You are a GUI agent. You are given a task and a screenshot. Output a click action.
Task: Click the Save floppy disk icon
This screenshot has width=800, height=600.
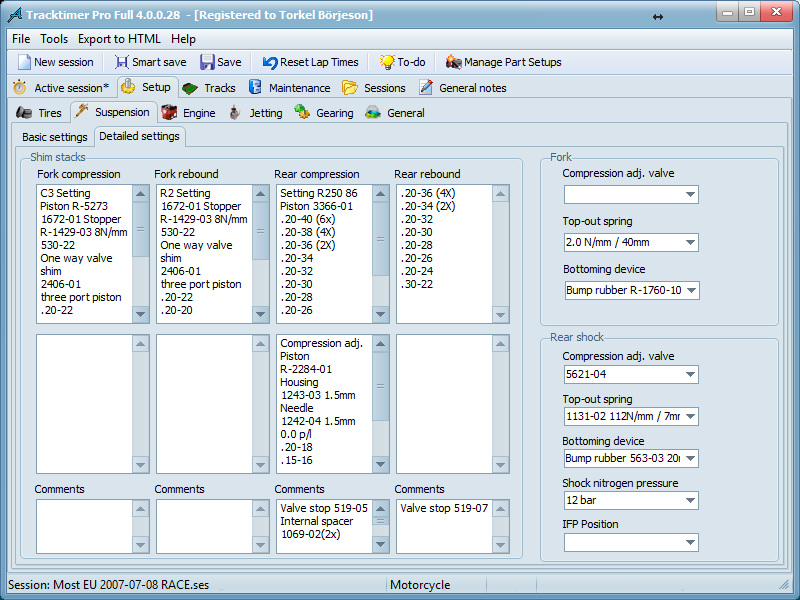click(x=207, y=62)
